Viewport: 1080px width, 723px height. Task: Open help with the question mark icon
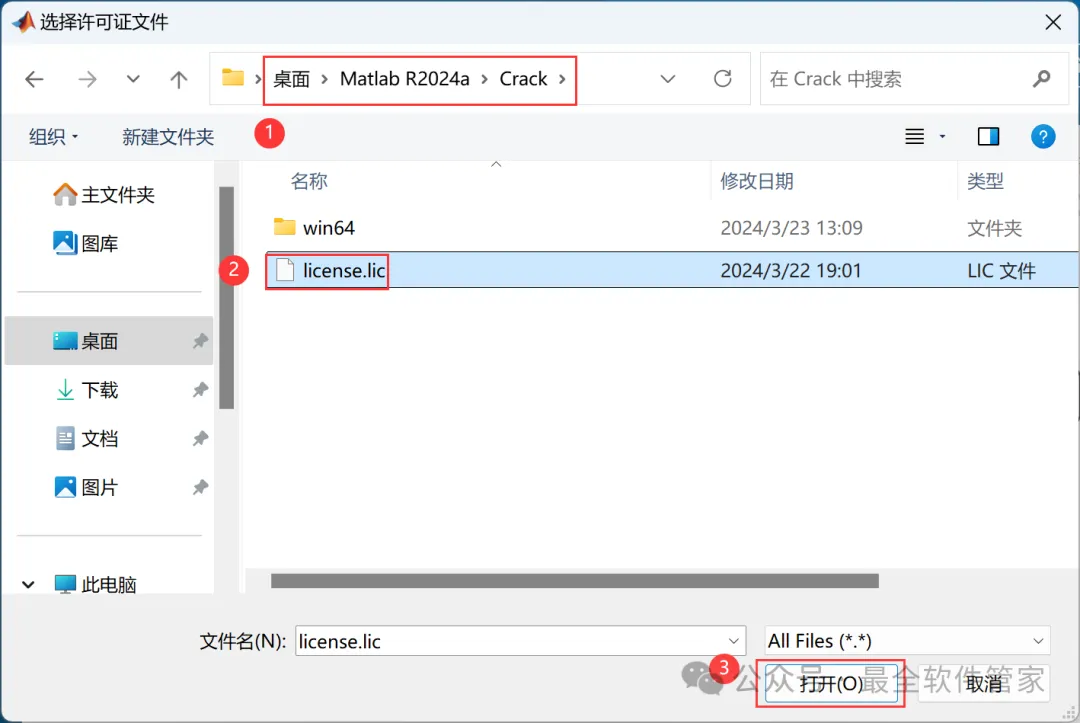click(1043, 136)
